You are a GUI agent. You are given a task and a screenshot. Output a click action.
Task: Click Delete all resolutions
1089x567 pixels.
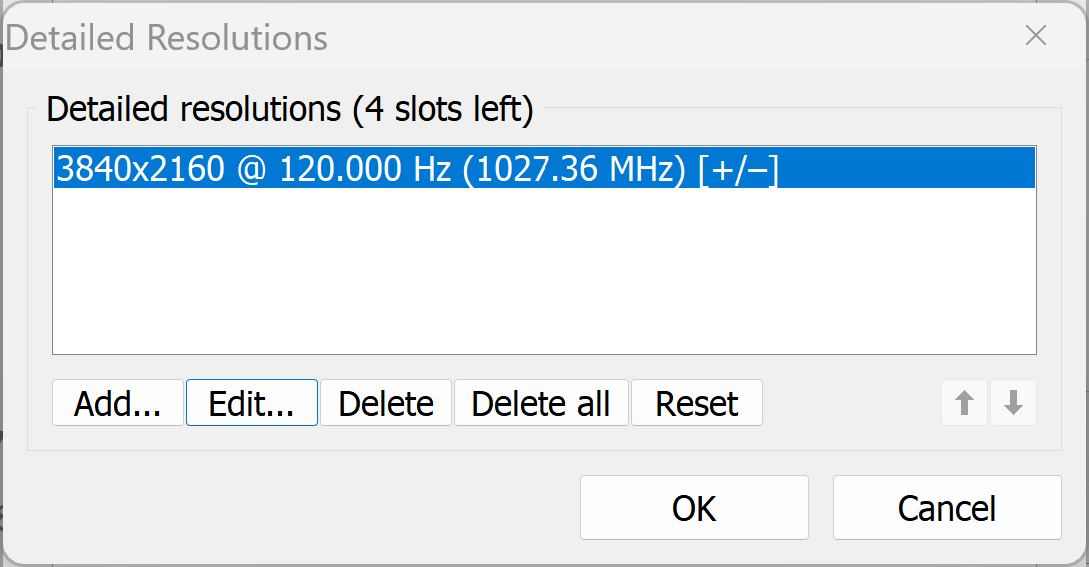pyautogui.click(x=541, y=402)
